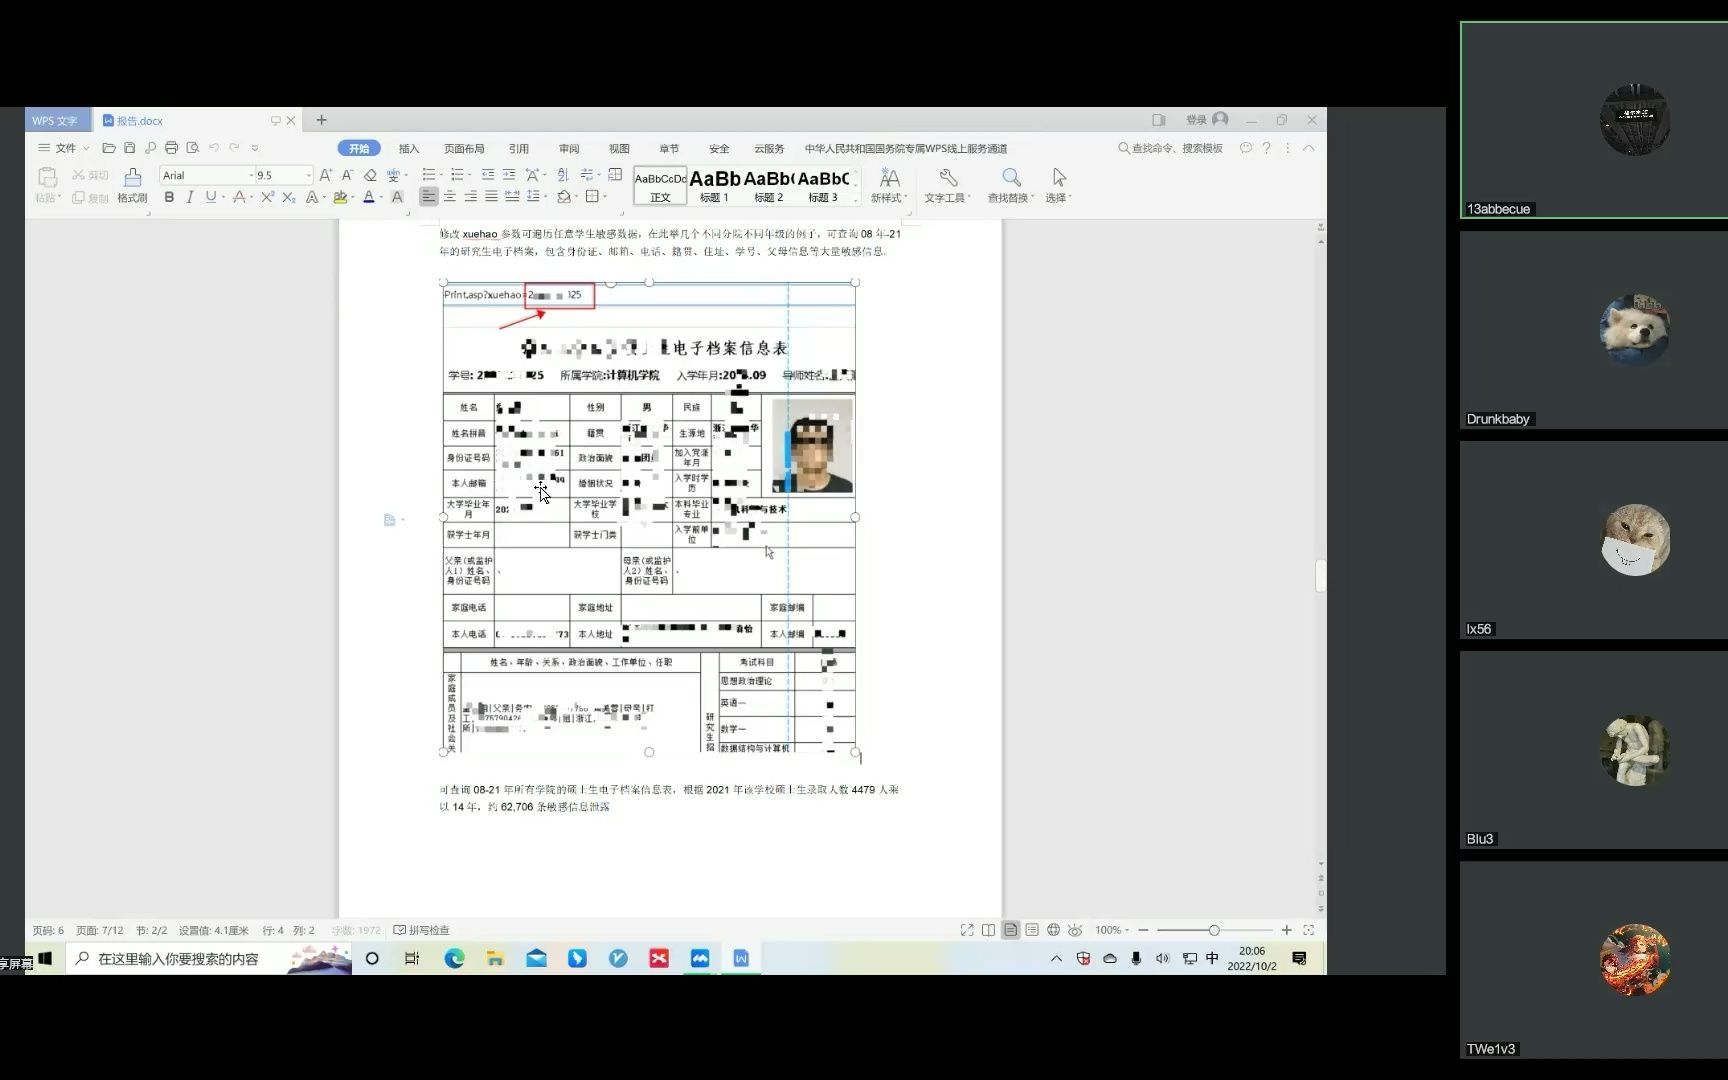Click the 拼写检查 spell check button
The width and height of the screenshot is (1728, 1080).
(422, 930)
